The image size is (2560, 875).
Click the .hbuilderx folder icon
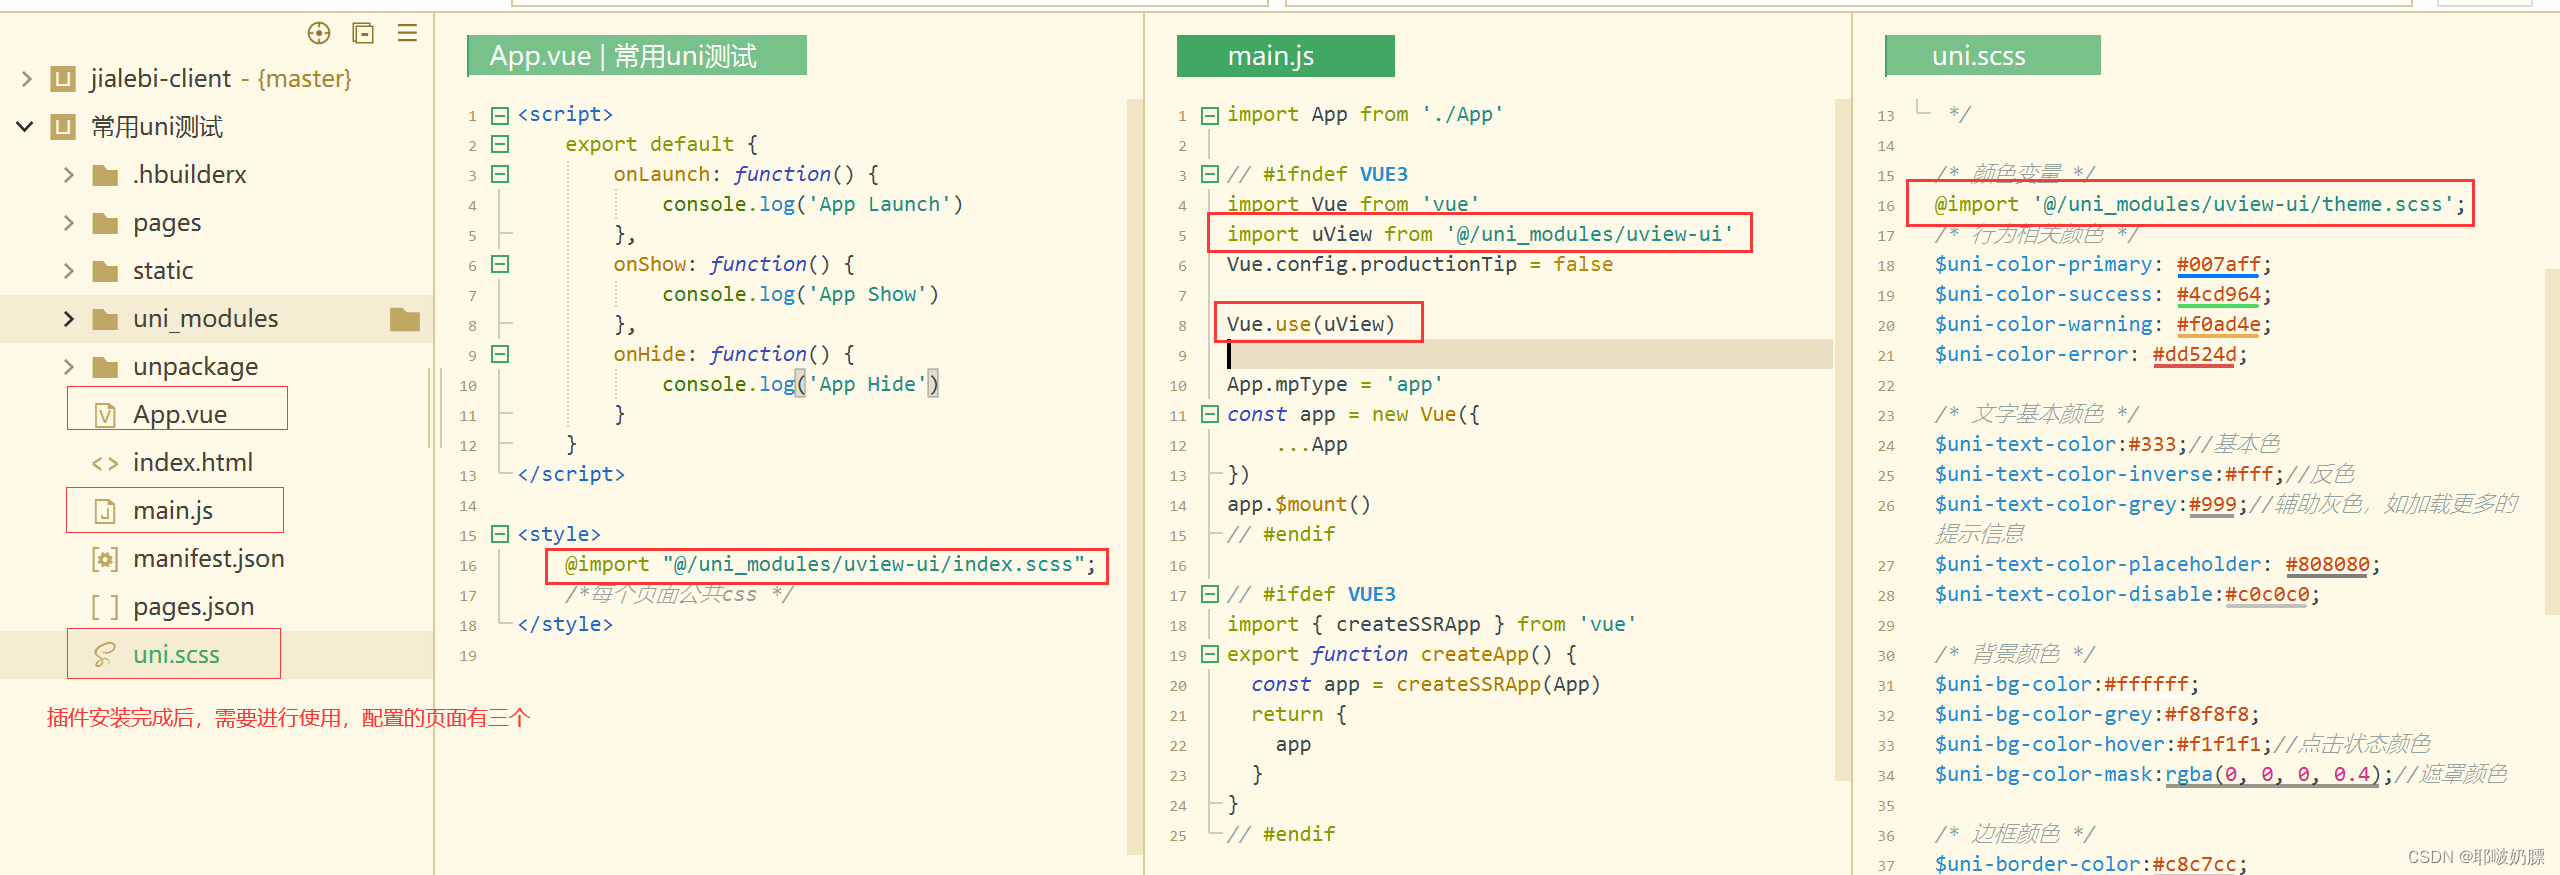pyautogui.click(x=105, y=175)
